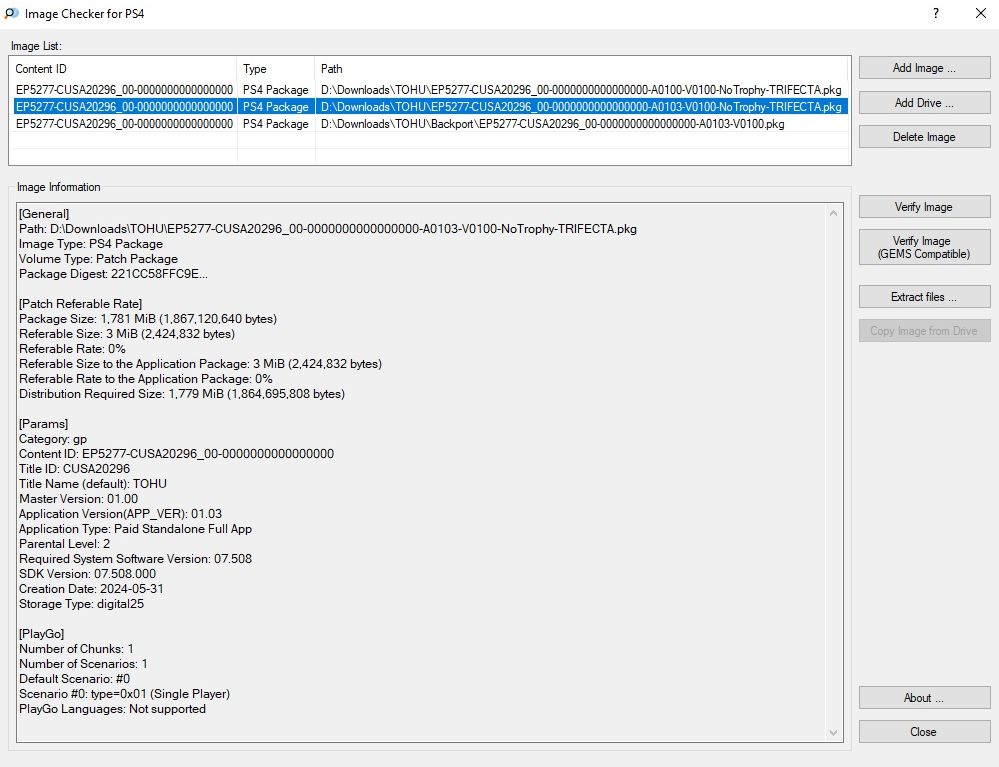Click the Parental Level: 2 line
Image resolution: width=999 pixels, height=767 pixels.
64,544
